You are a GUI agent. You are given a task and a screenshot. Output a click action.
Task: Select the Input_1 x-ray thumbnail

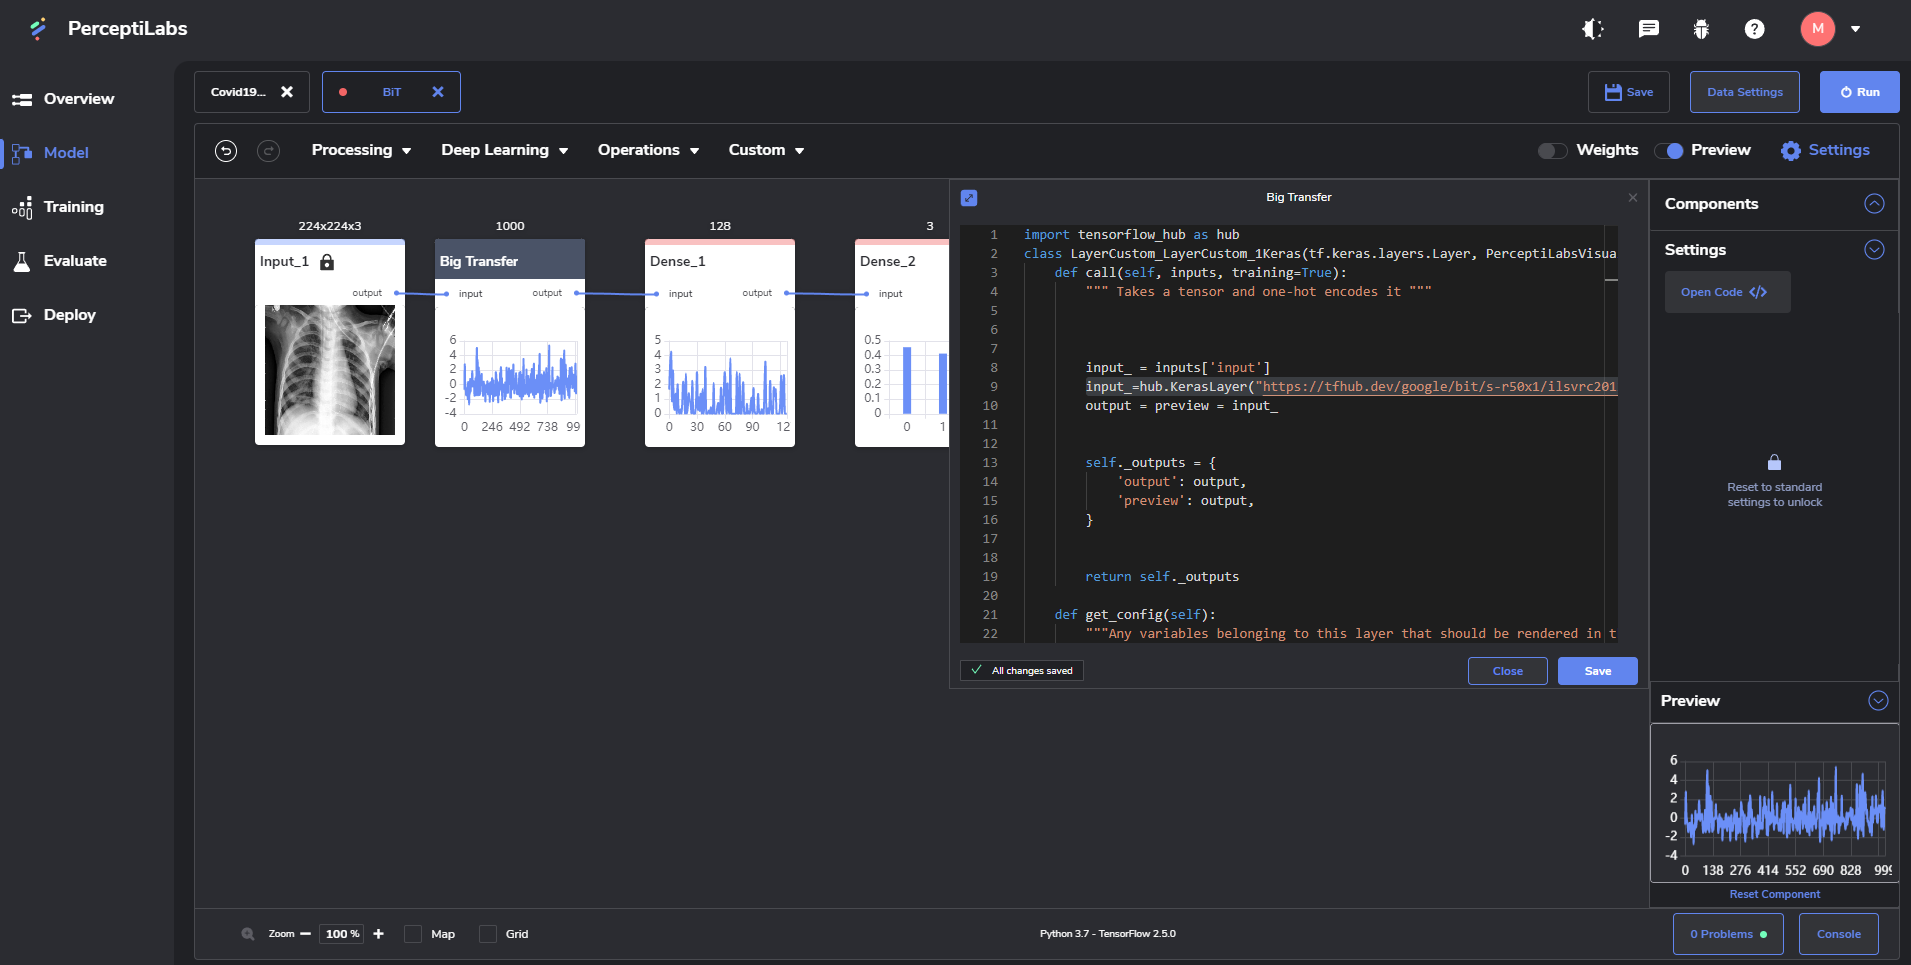pyautogui.click(x=330, y=370)
